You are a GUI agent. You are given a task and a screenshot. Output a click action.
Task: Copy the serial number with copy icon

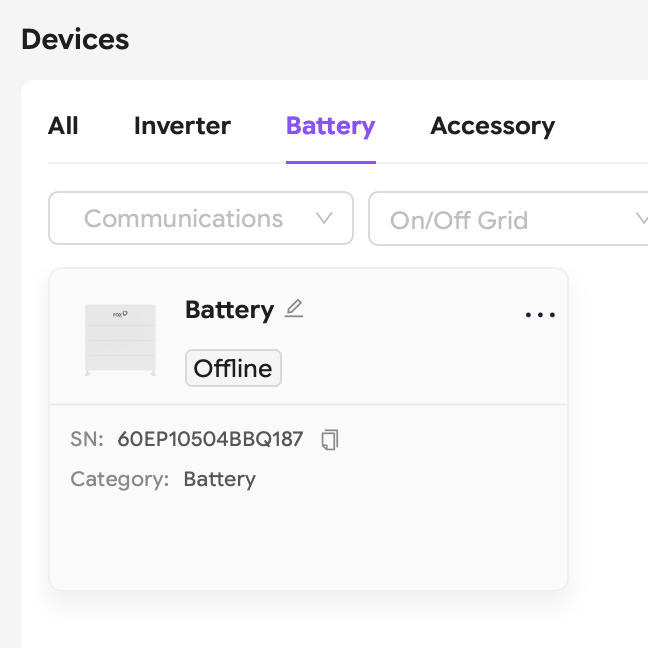[330, 439]
